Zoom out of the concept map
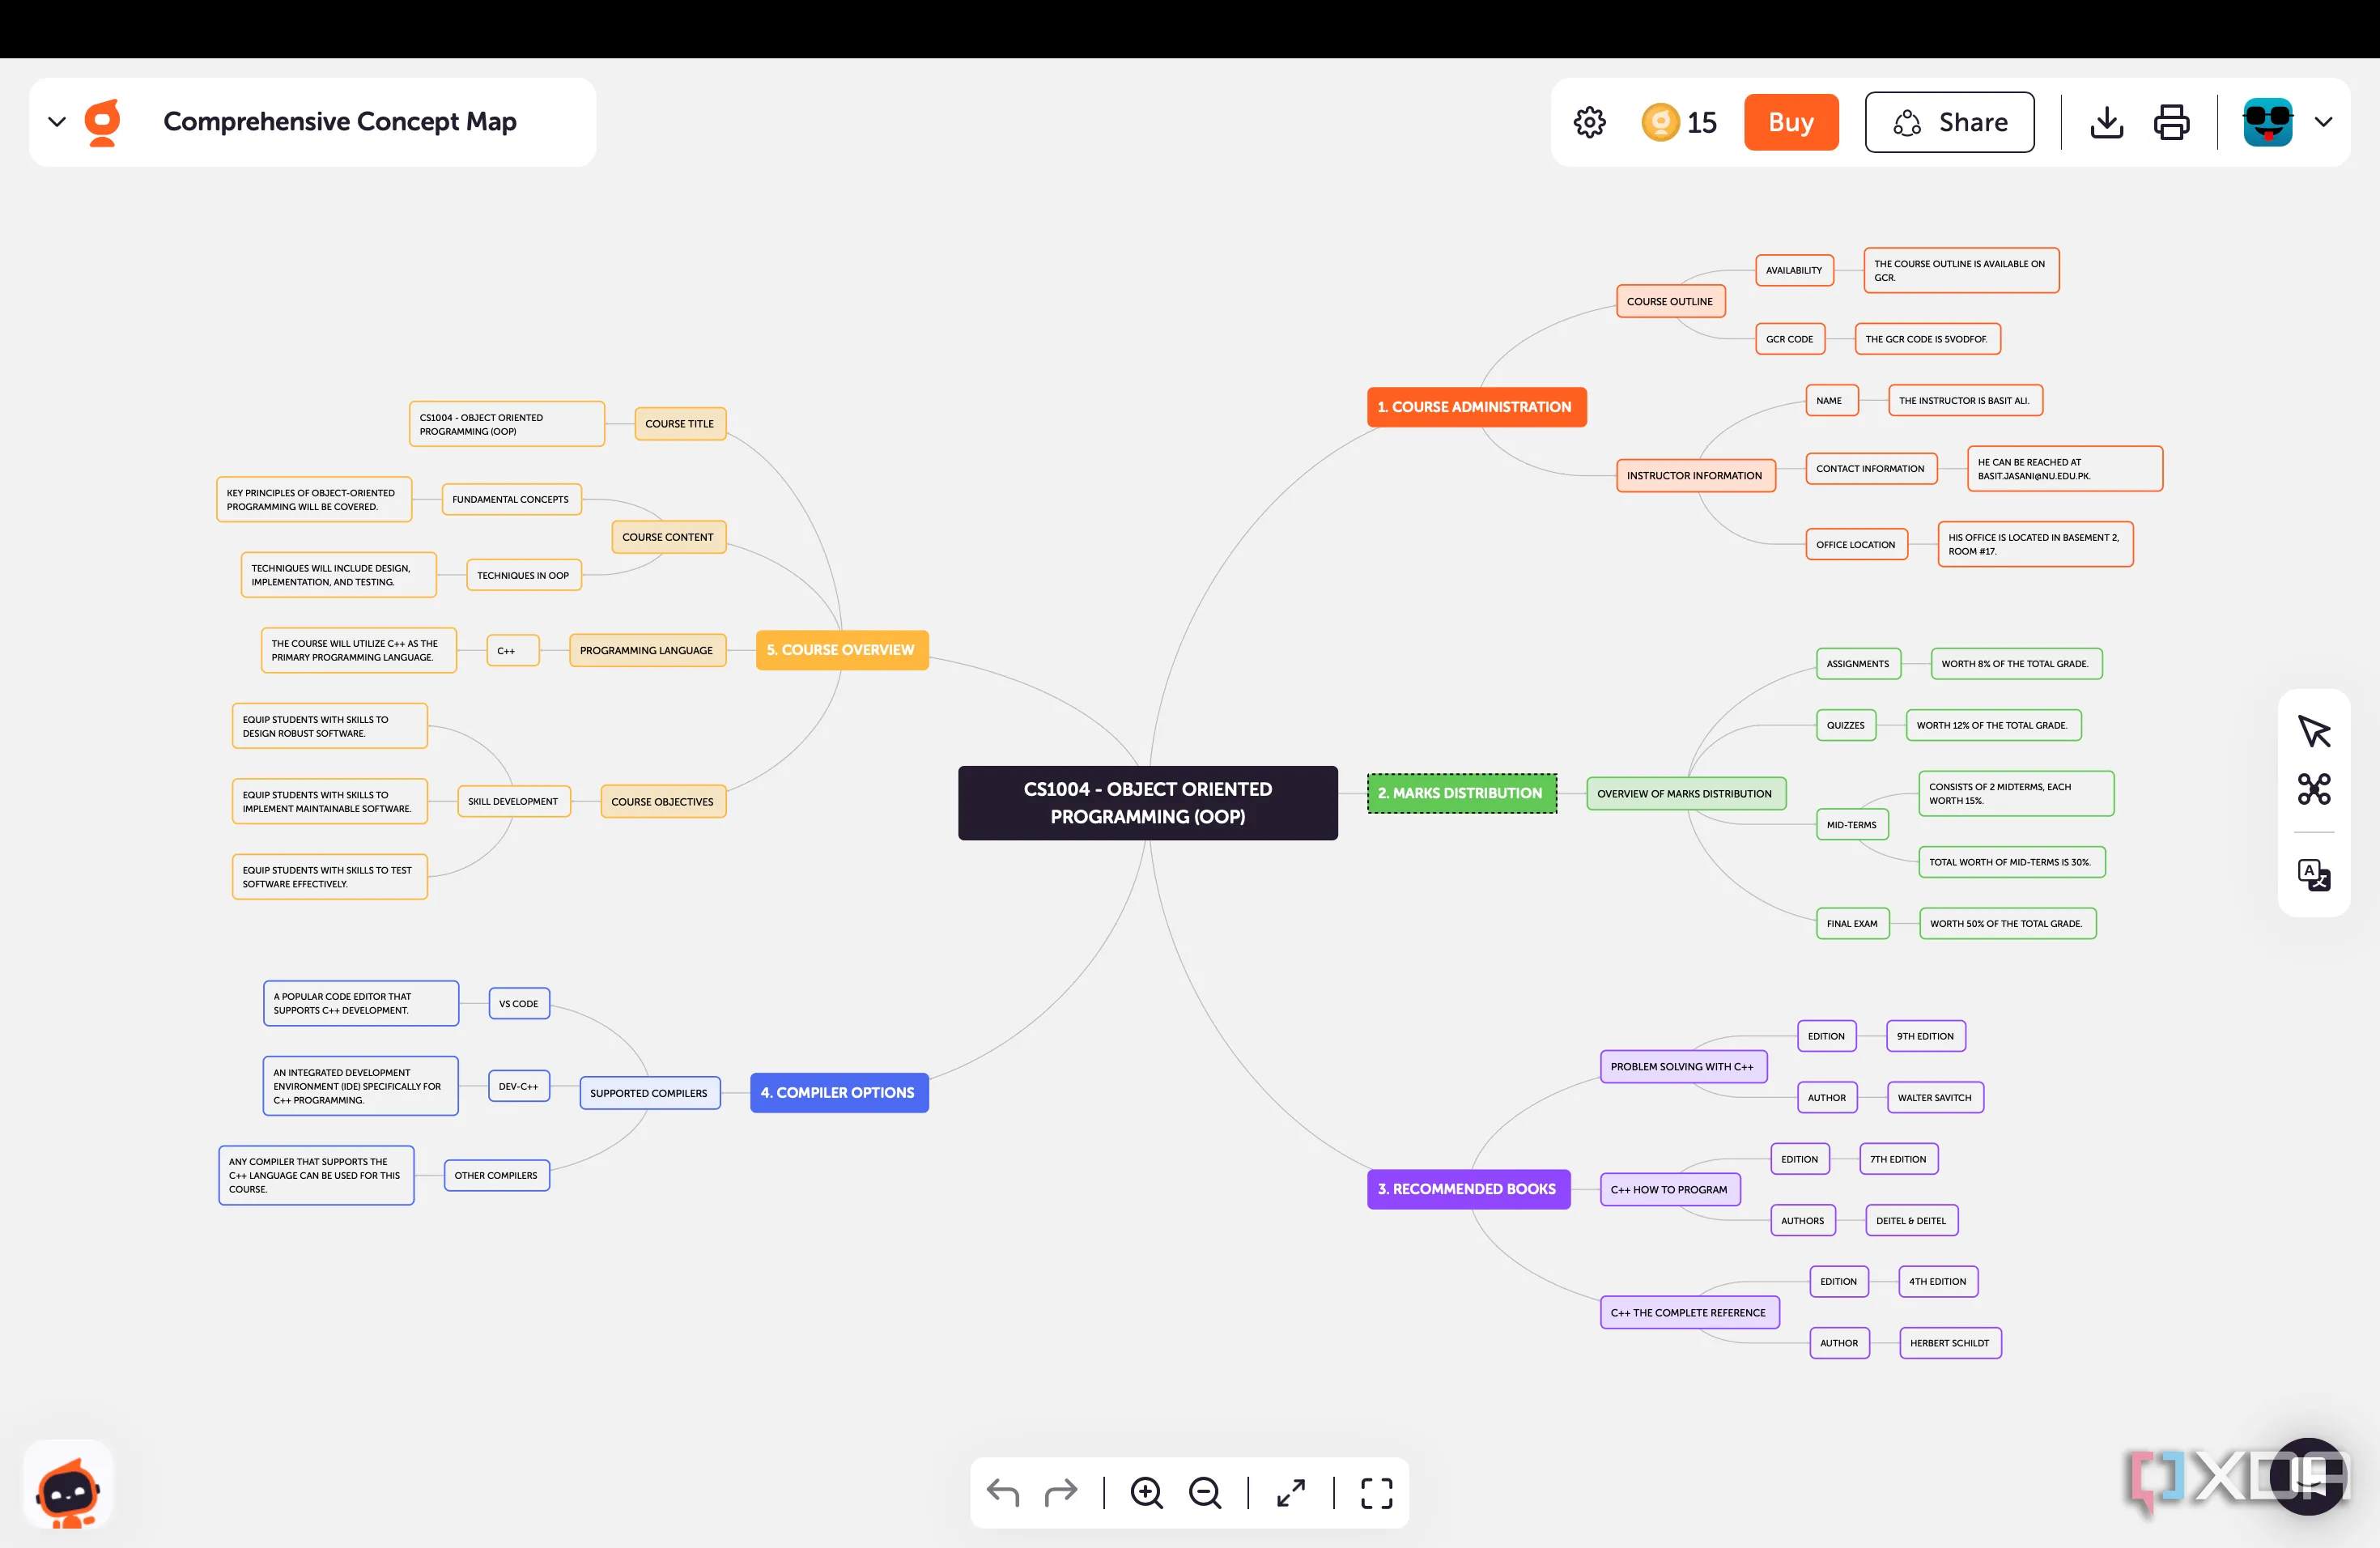Viewport: 2380px width, 1548px height. tap(1205, 1492)
